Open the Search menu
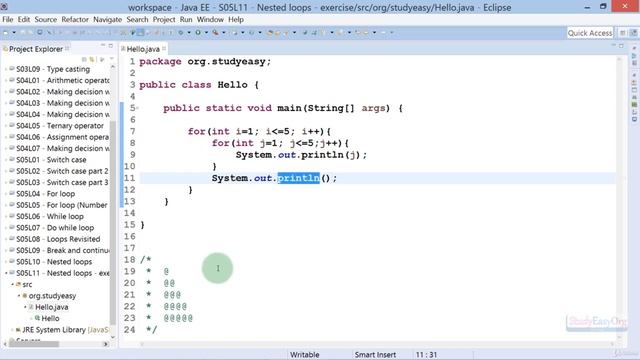Viewport: 640px width, 360px height. click(137, 19)
